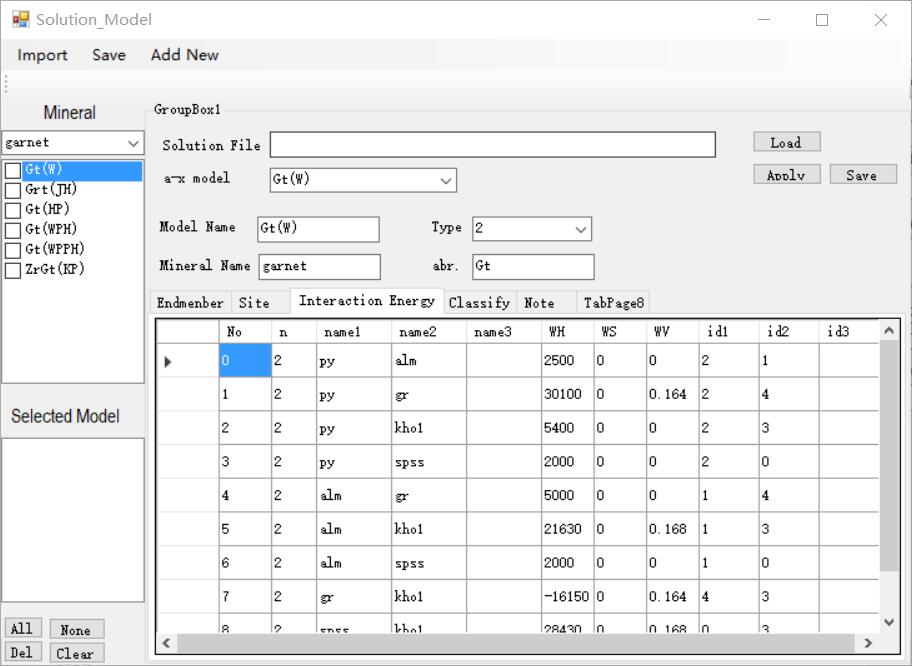Click the Add New menu item
The height and width of the screenshot is (666, 912).
click(184, 55)
